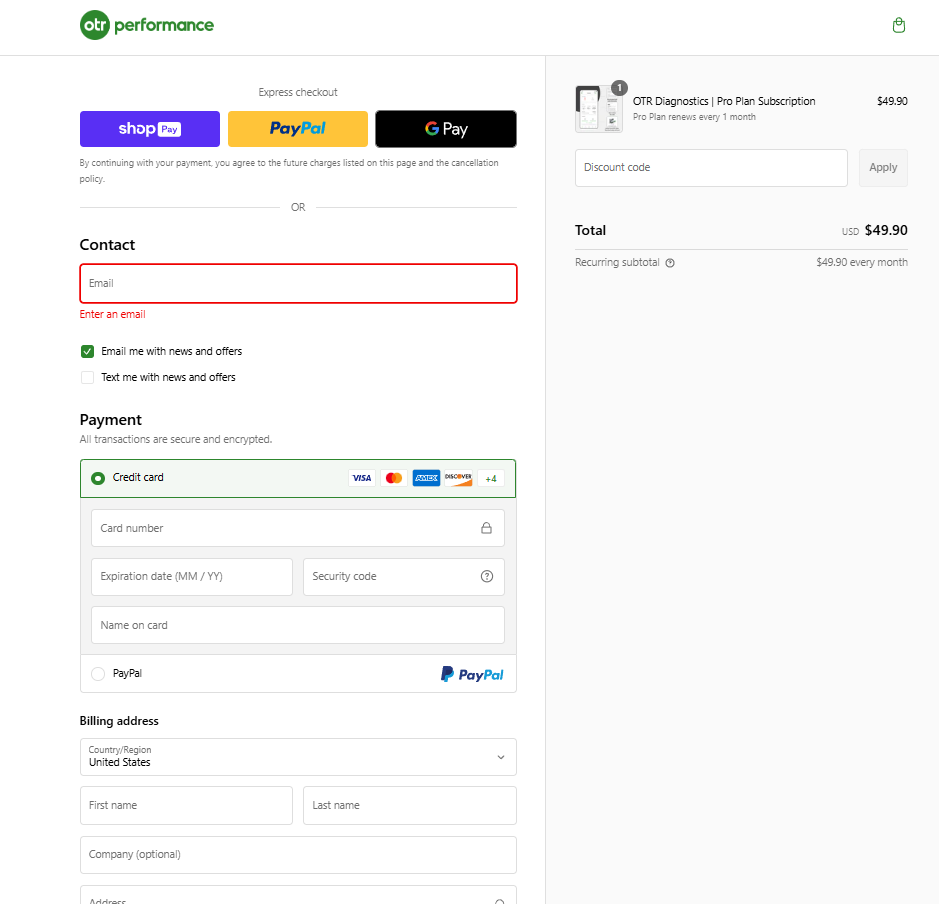Uncheck Email me with news and offers
Image resolution: width=939 pixels, height=904 pixels.
pos(88,352)
